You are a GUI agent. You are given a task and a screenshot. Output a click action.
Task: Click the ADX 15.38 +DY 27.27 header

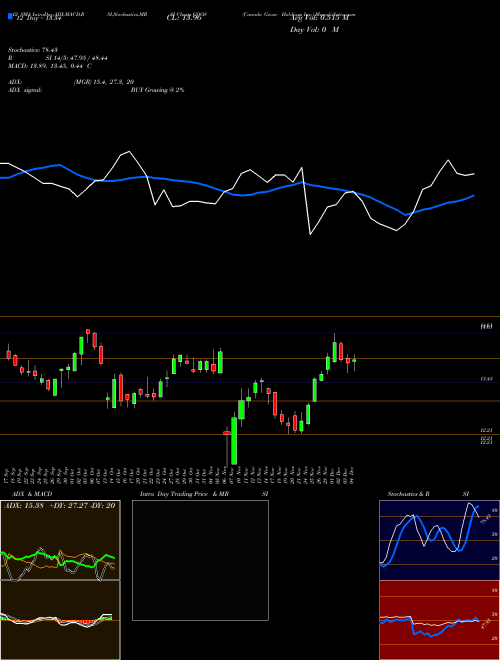(60, 506)
